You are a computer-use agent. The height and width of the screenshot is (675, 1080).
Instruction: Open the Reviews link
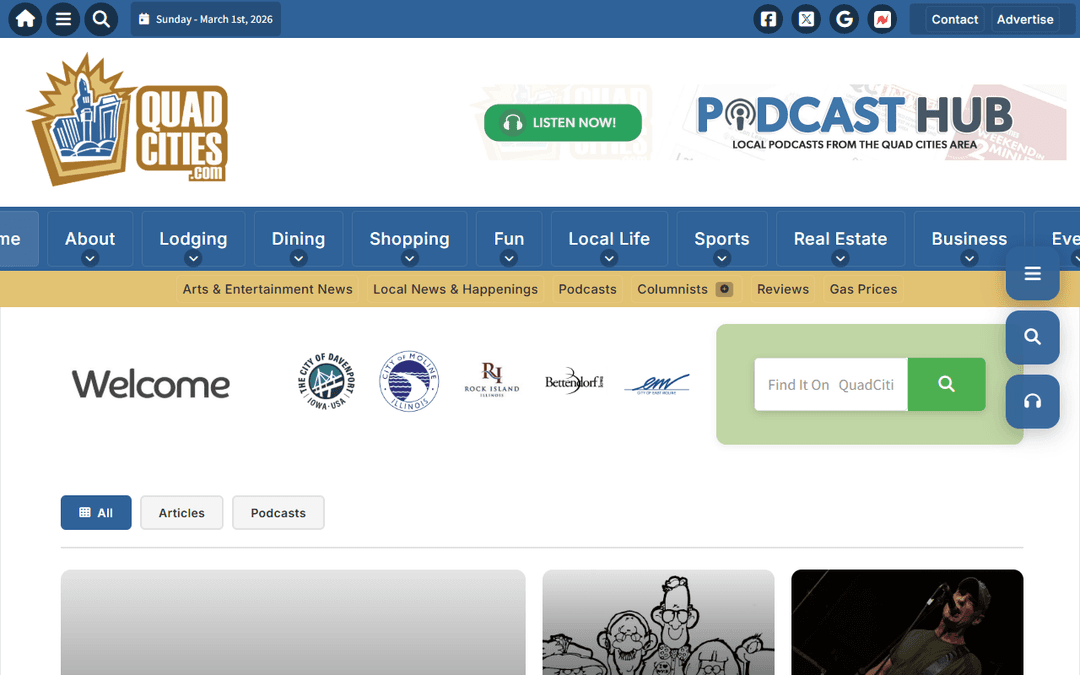tap(783, 289)
